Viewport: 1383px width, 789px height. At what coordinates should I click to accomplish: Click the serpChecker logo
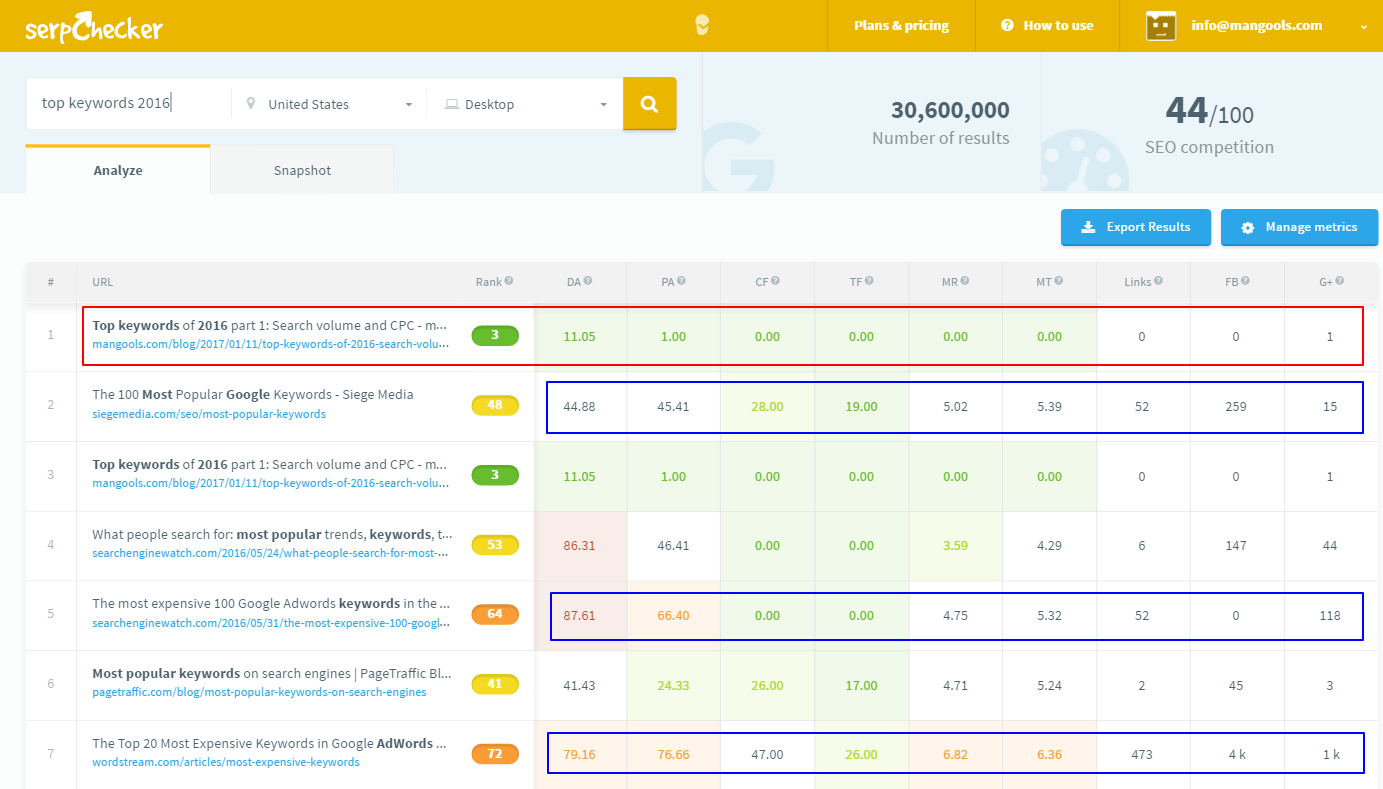click(94, 27)
